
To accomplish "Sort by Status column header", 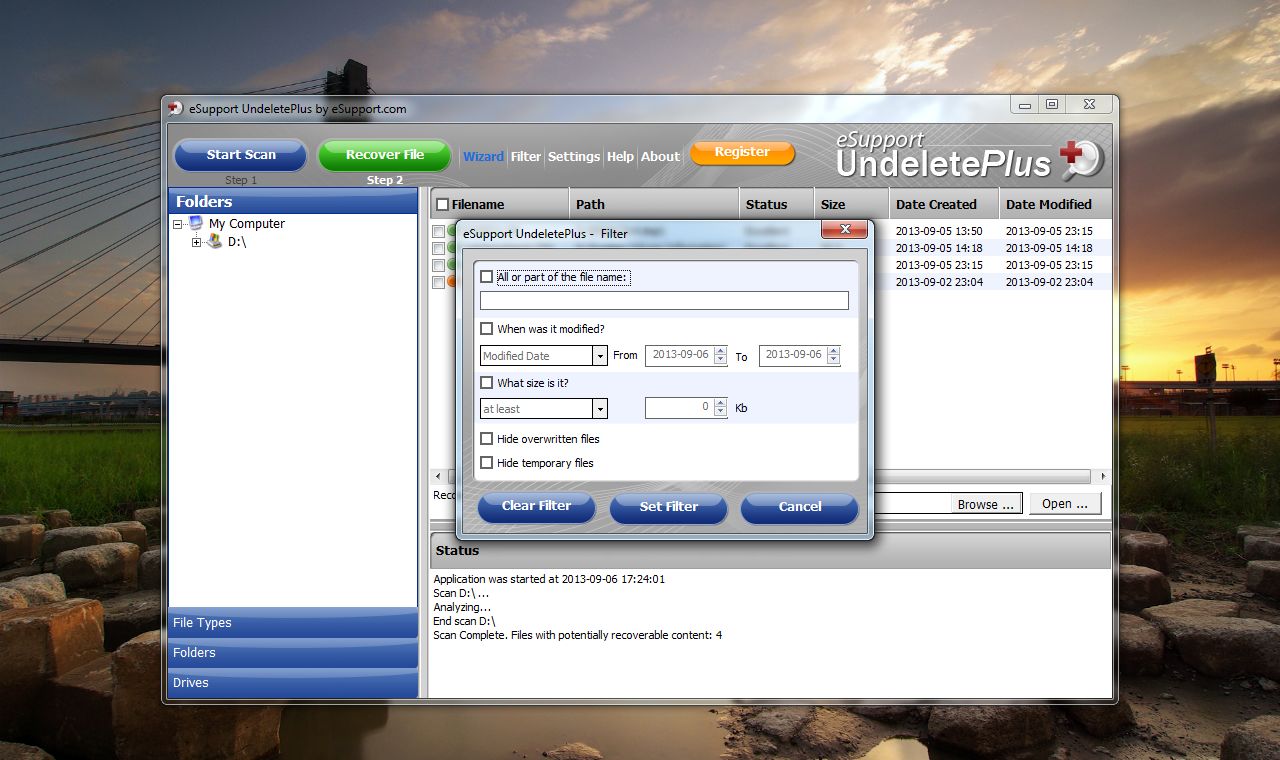I will click(x=777, y=204).
